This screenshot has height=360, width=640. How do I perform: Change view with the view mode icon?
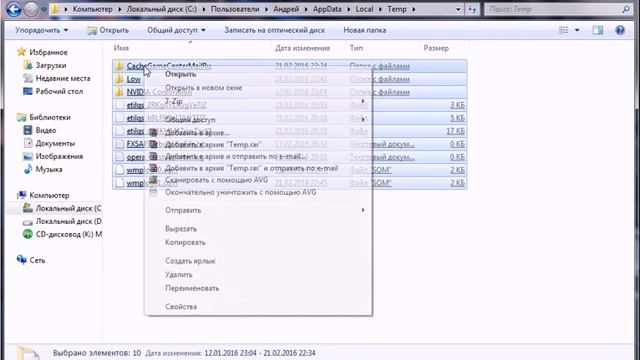[x=564, y=30]
